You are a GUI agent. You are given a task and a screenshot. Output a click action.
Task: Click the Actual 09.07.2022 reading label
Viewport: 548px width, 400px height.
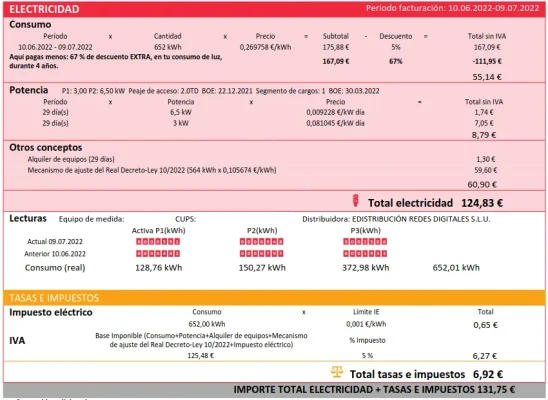tap(55, 242)
